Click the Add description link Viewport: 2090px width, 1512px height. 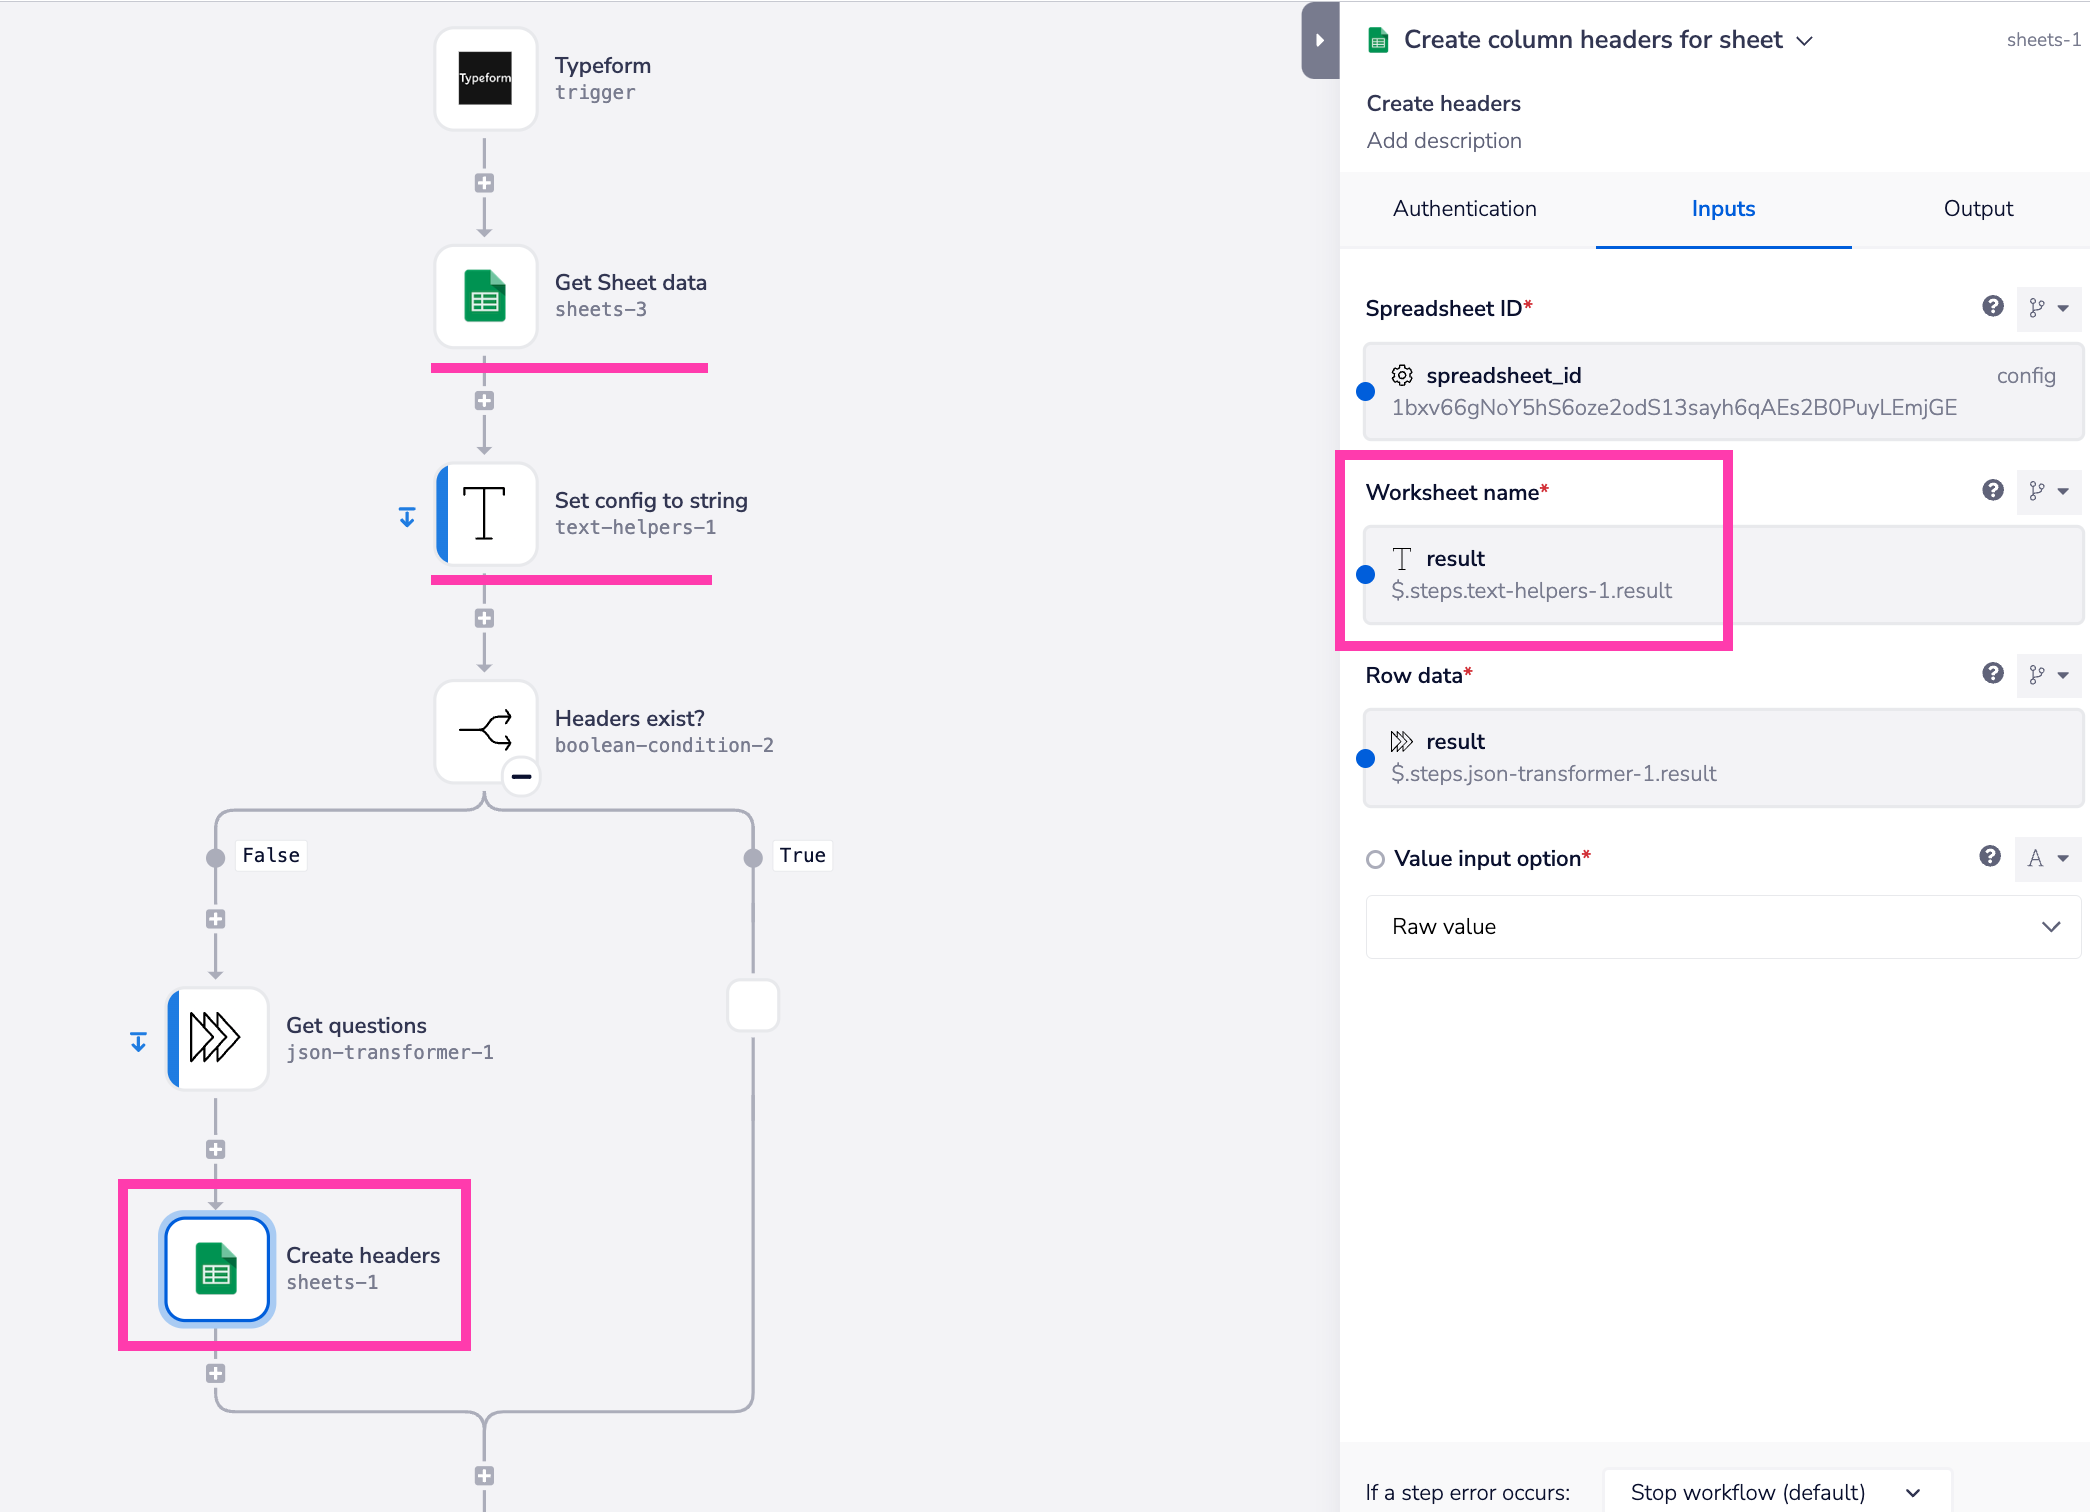coord(1443,140)
